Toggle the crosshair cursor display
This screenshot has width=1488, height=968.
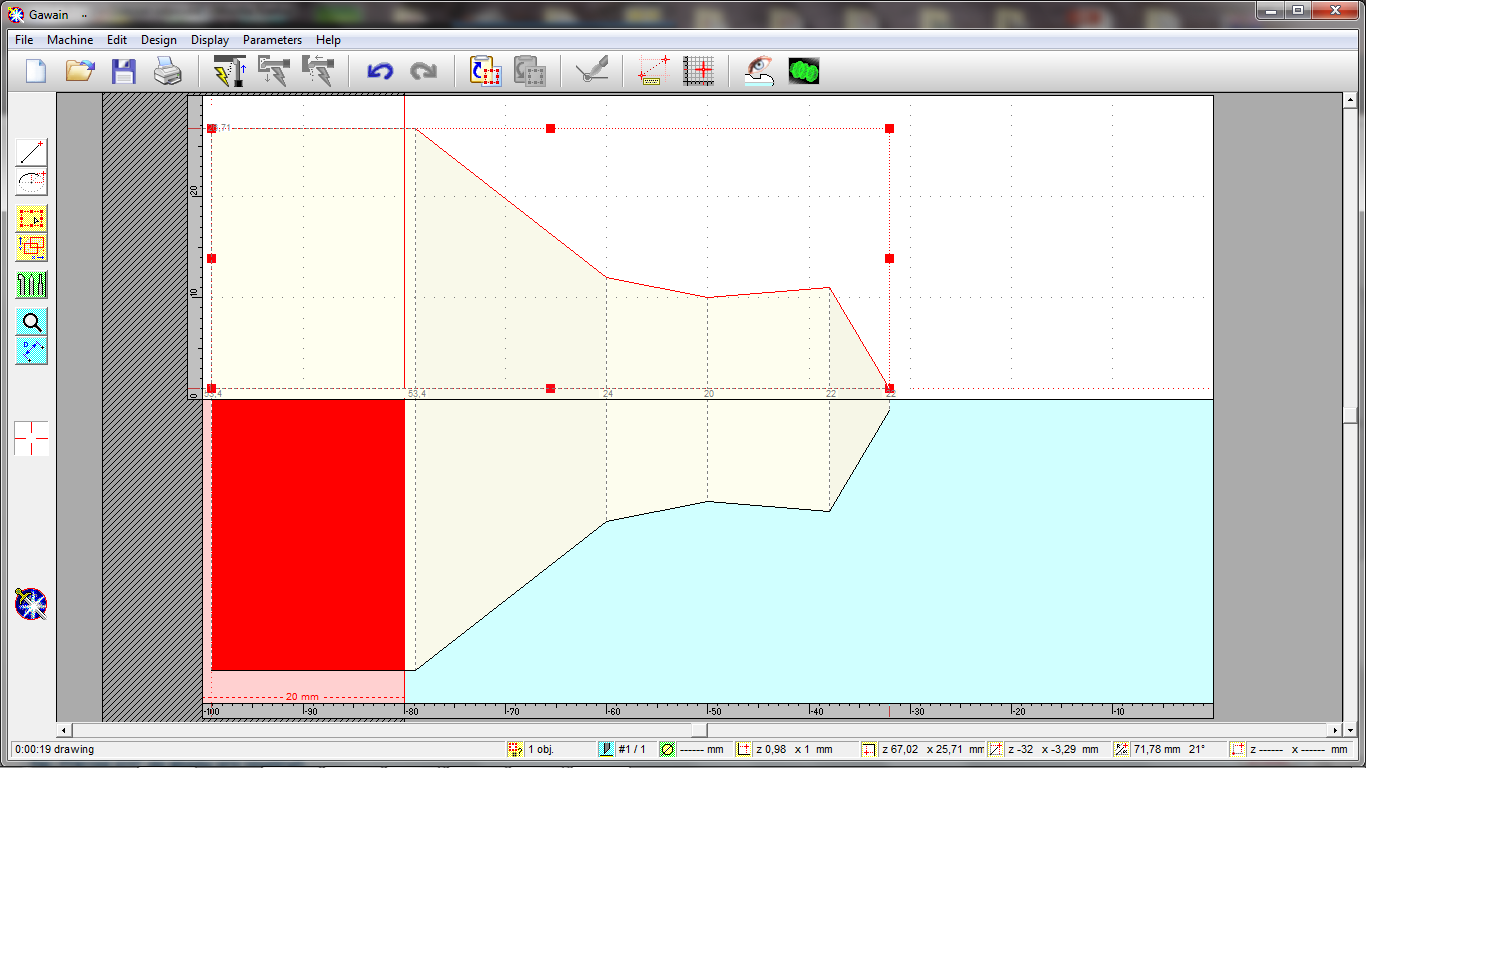(x=31, y=438)
